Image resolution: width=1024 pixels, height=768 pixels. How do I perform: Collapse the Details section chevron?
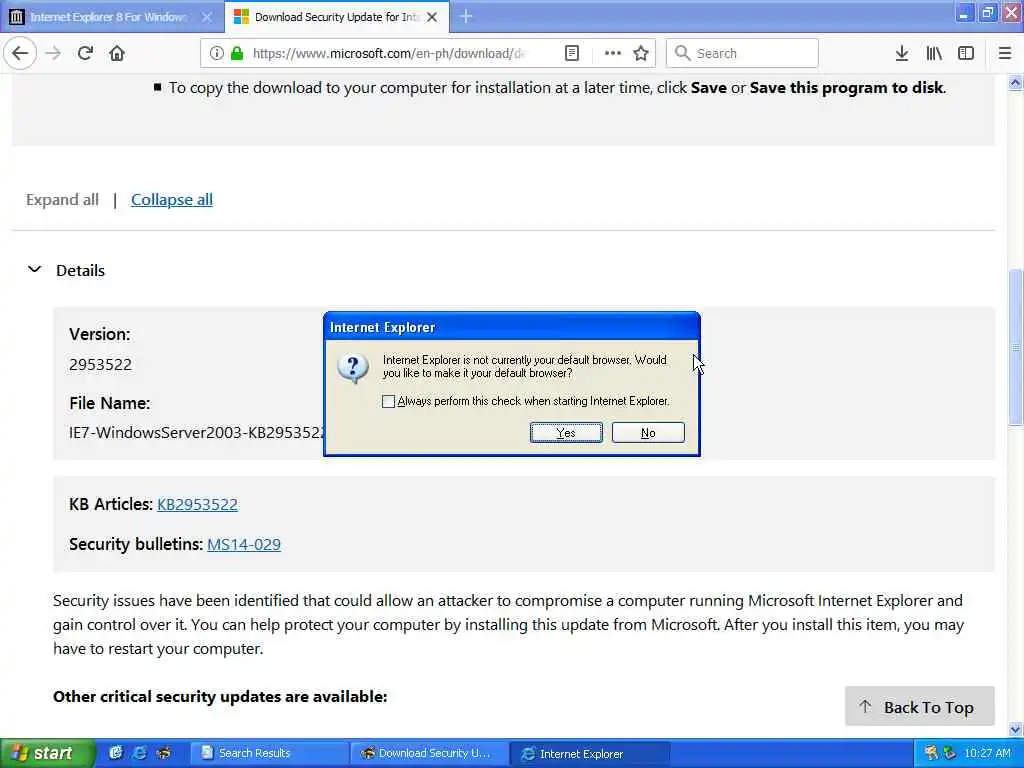35,269
